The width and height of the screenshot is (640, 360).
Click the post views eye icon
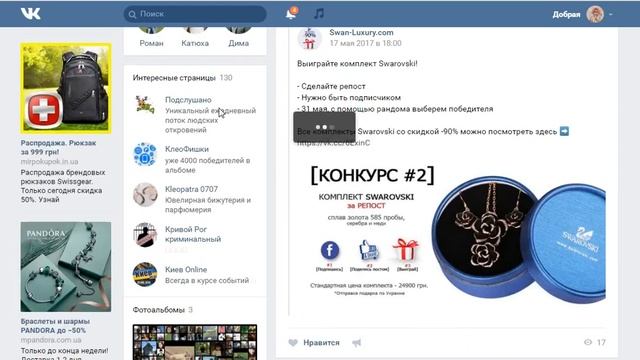pyautogui.click(x=588, y=342)
